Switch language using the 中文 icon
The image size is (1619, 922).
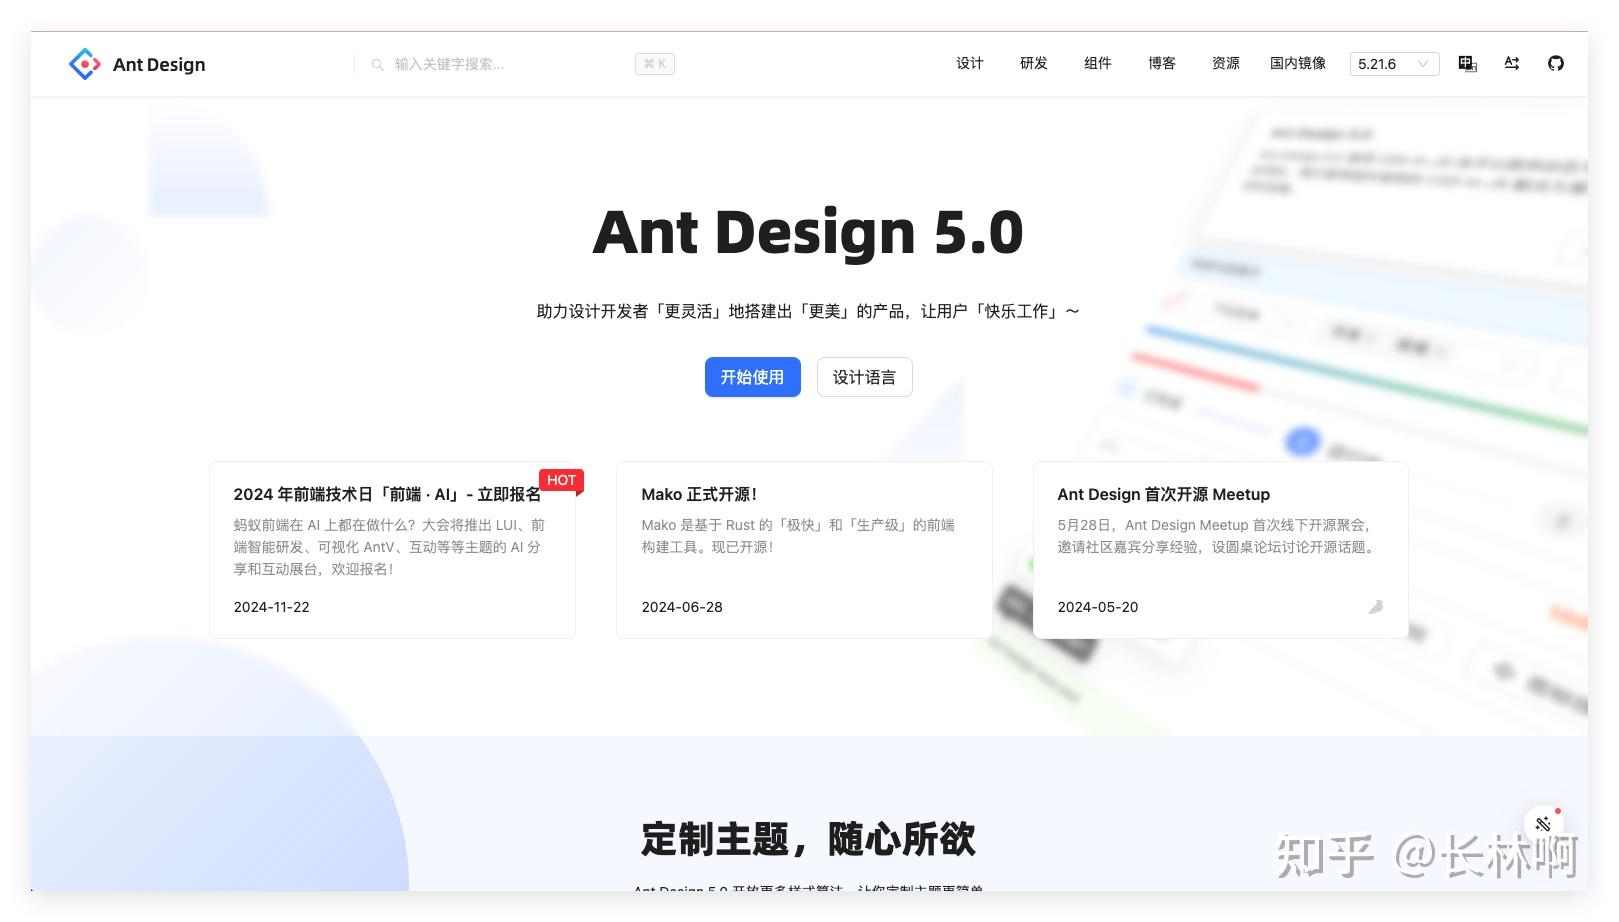(1466, 63)
